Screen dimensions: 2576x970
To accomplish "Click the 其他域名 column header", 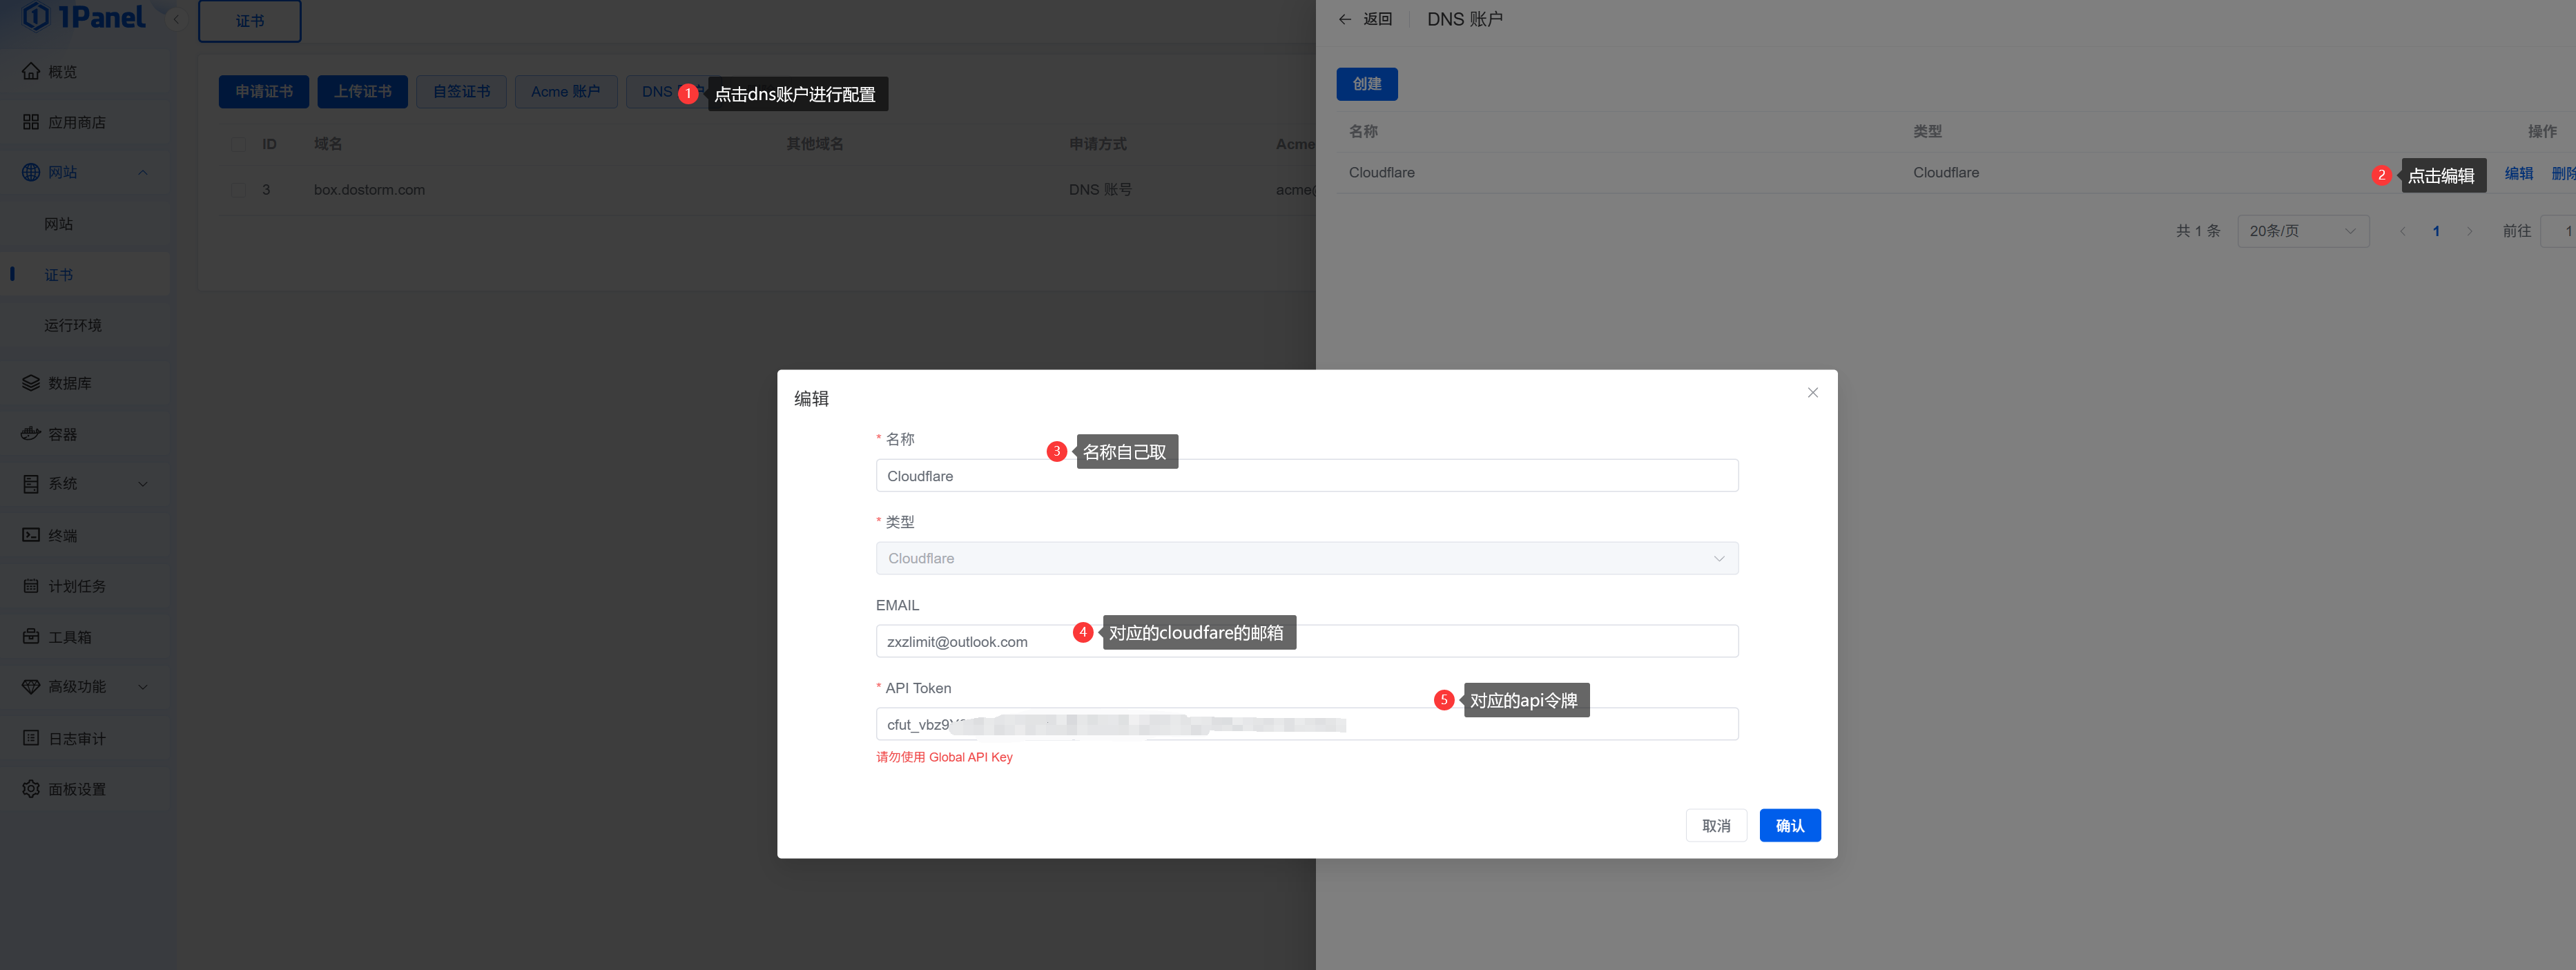I will coord(814,144).
